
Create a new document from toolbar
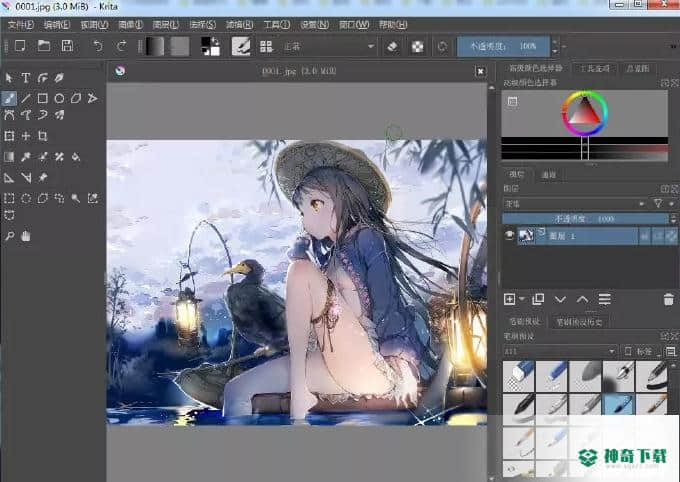20,46
